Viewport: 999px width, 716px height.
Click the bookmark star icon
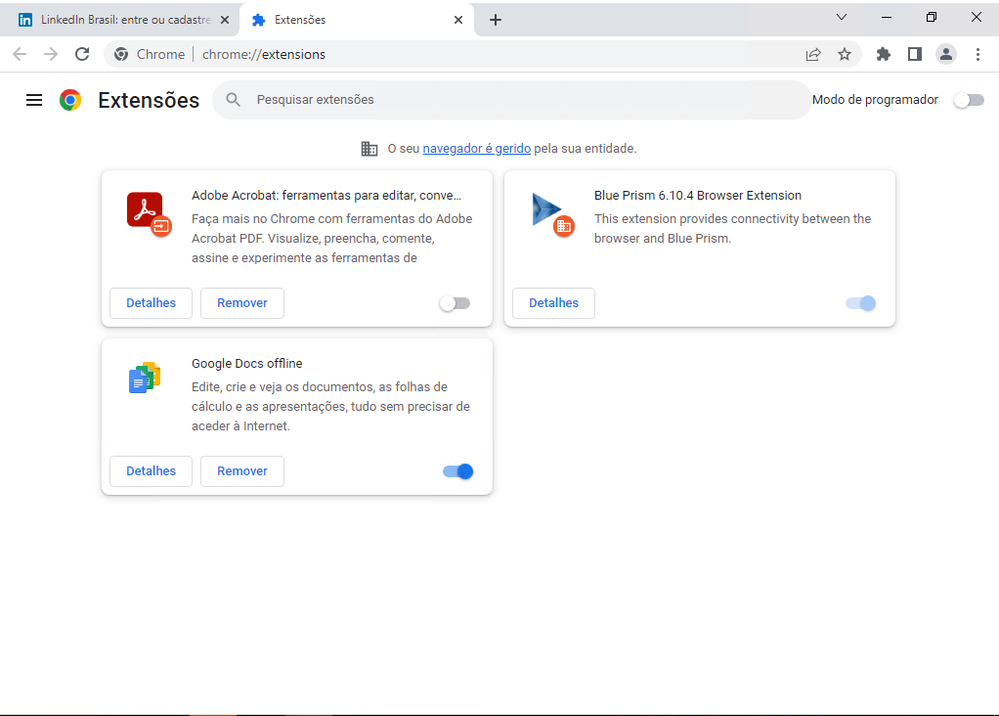[845, 54]
